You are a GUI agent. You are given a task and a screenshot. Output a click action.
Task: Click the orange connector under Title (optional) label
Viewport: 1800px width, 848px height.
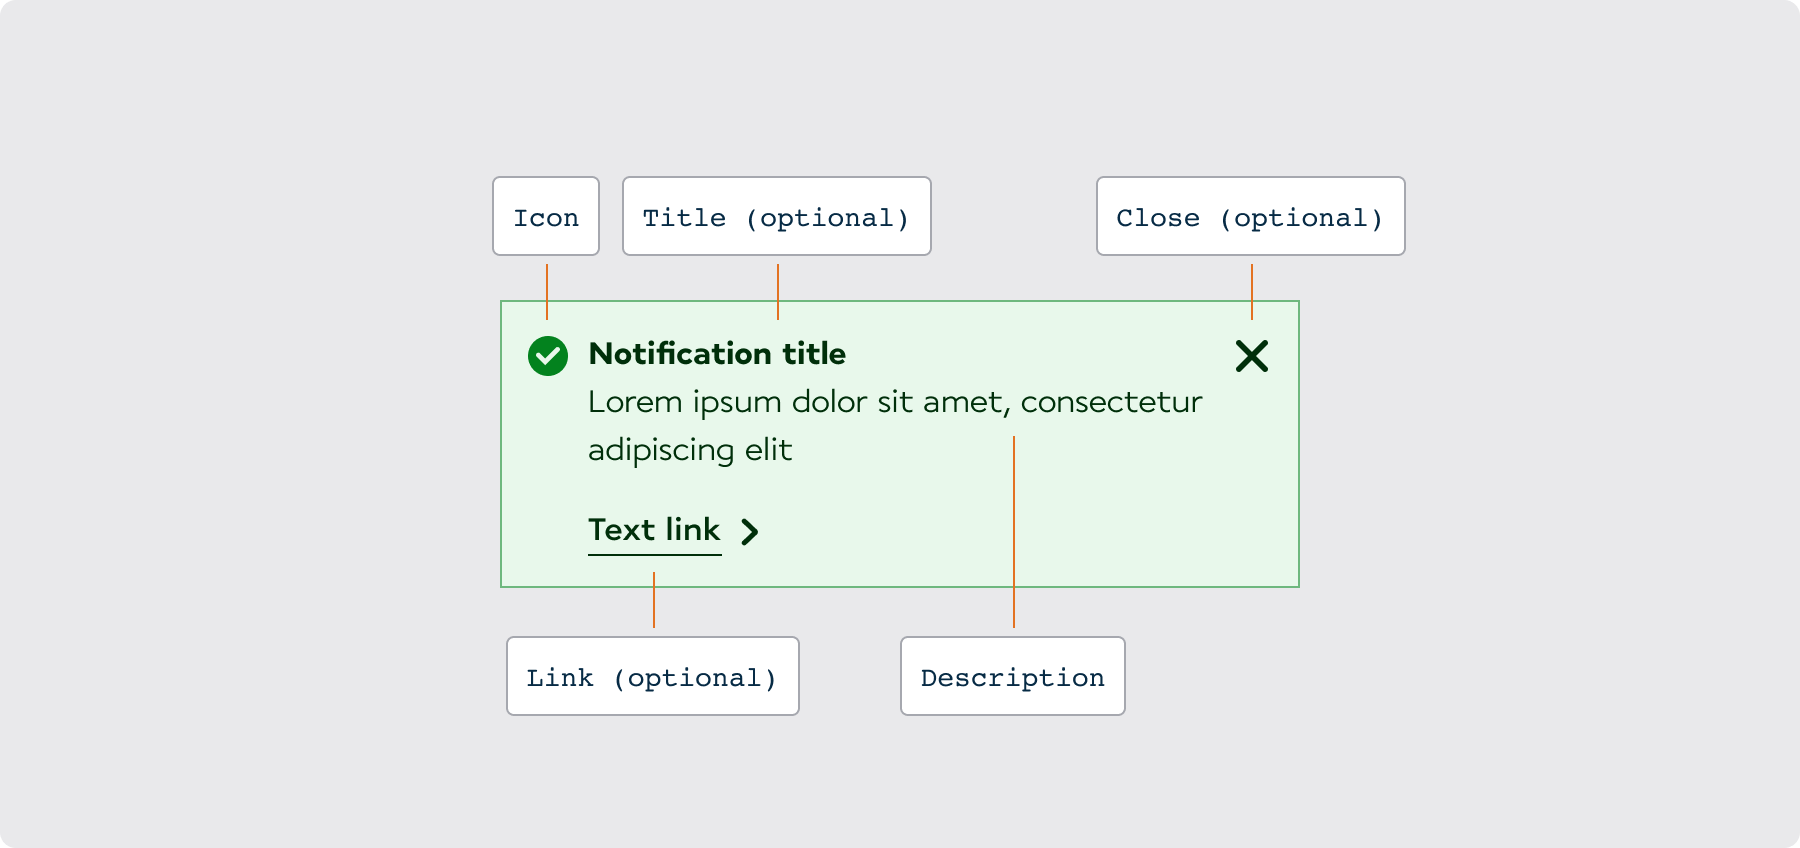click(778, 290)
